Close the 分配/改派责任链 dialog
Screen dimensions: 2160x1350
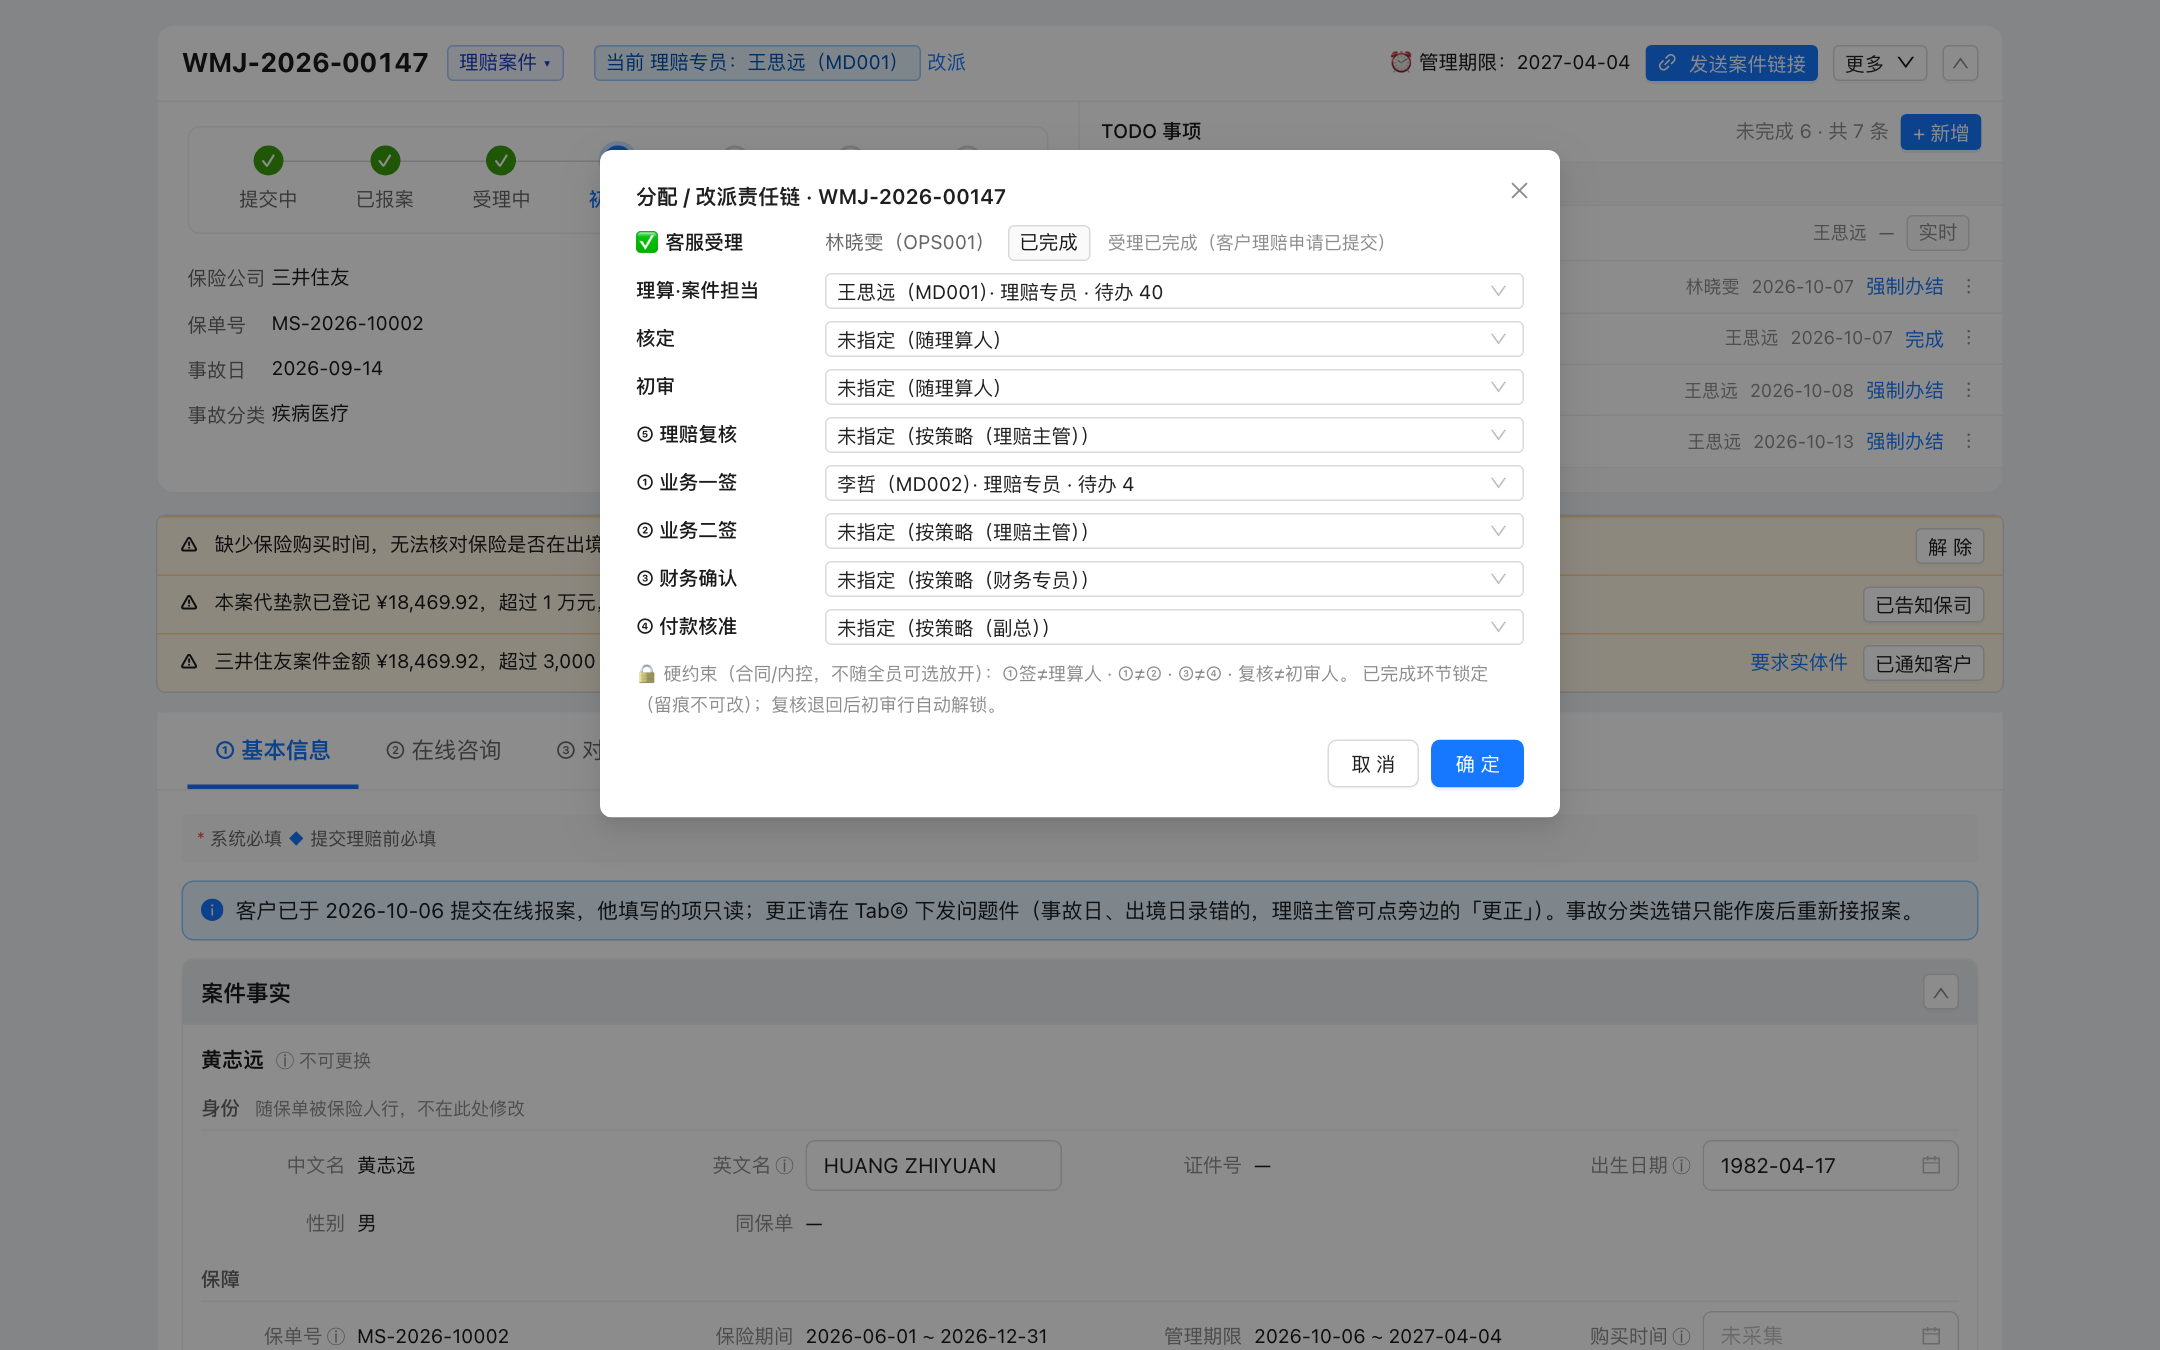pos(1519,190)
